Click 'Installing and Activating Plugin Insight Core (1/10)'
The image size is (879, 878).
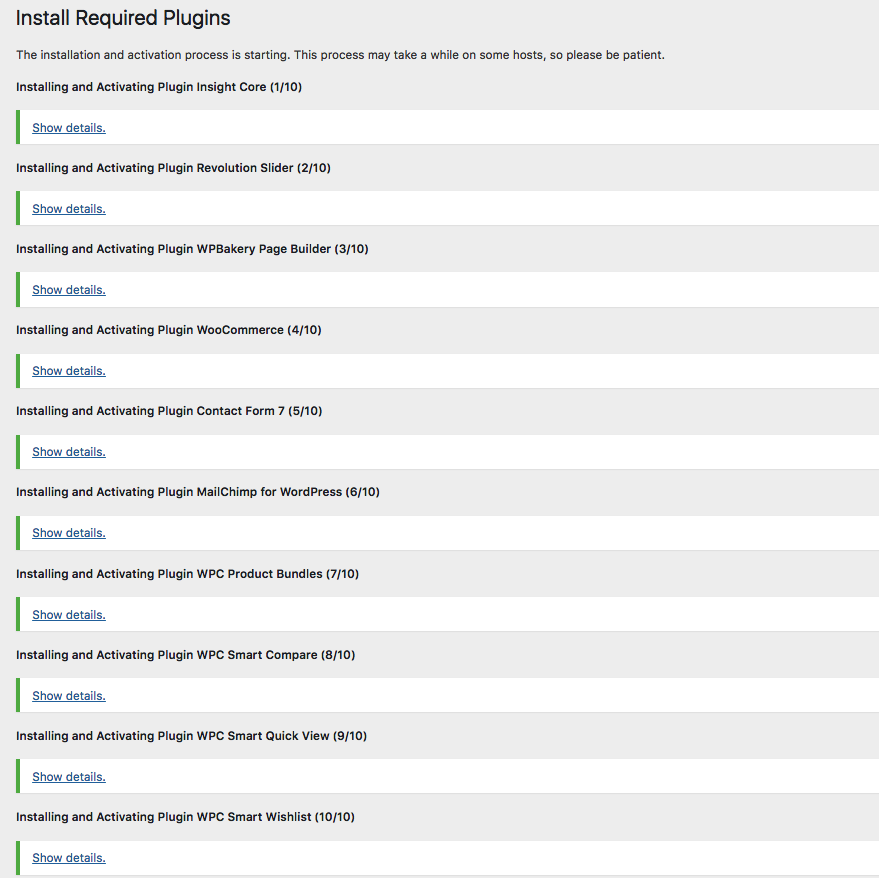tap(159, 87)
